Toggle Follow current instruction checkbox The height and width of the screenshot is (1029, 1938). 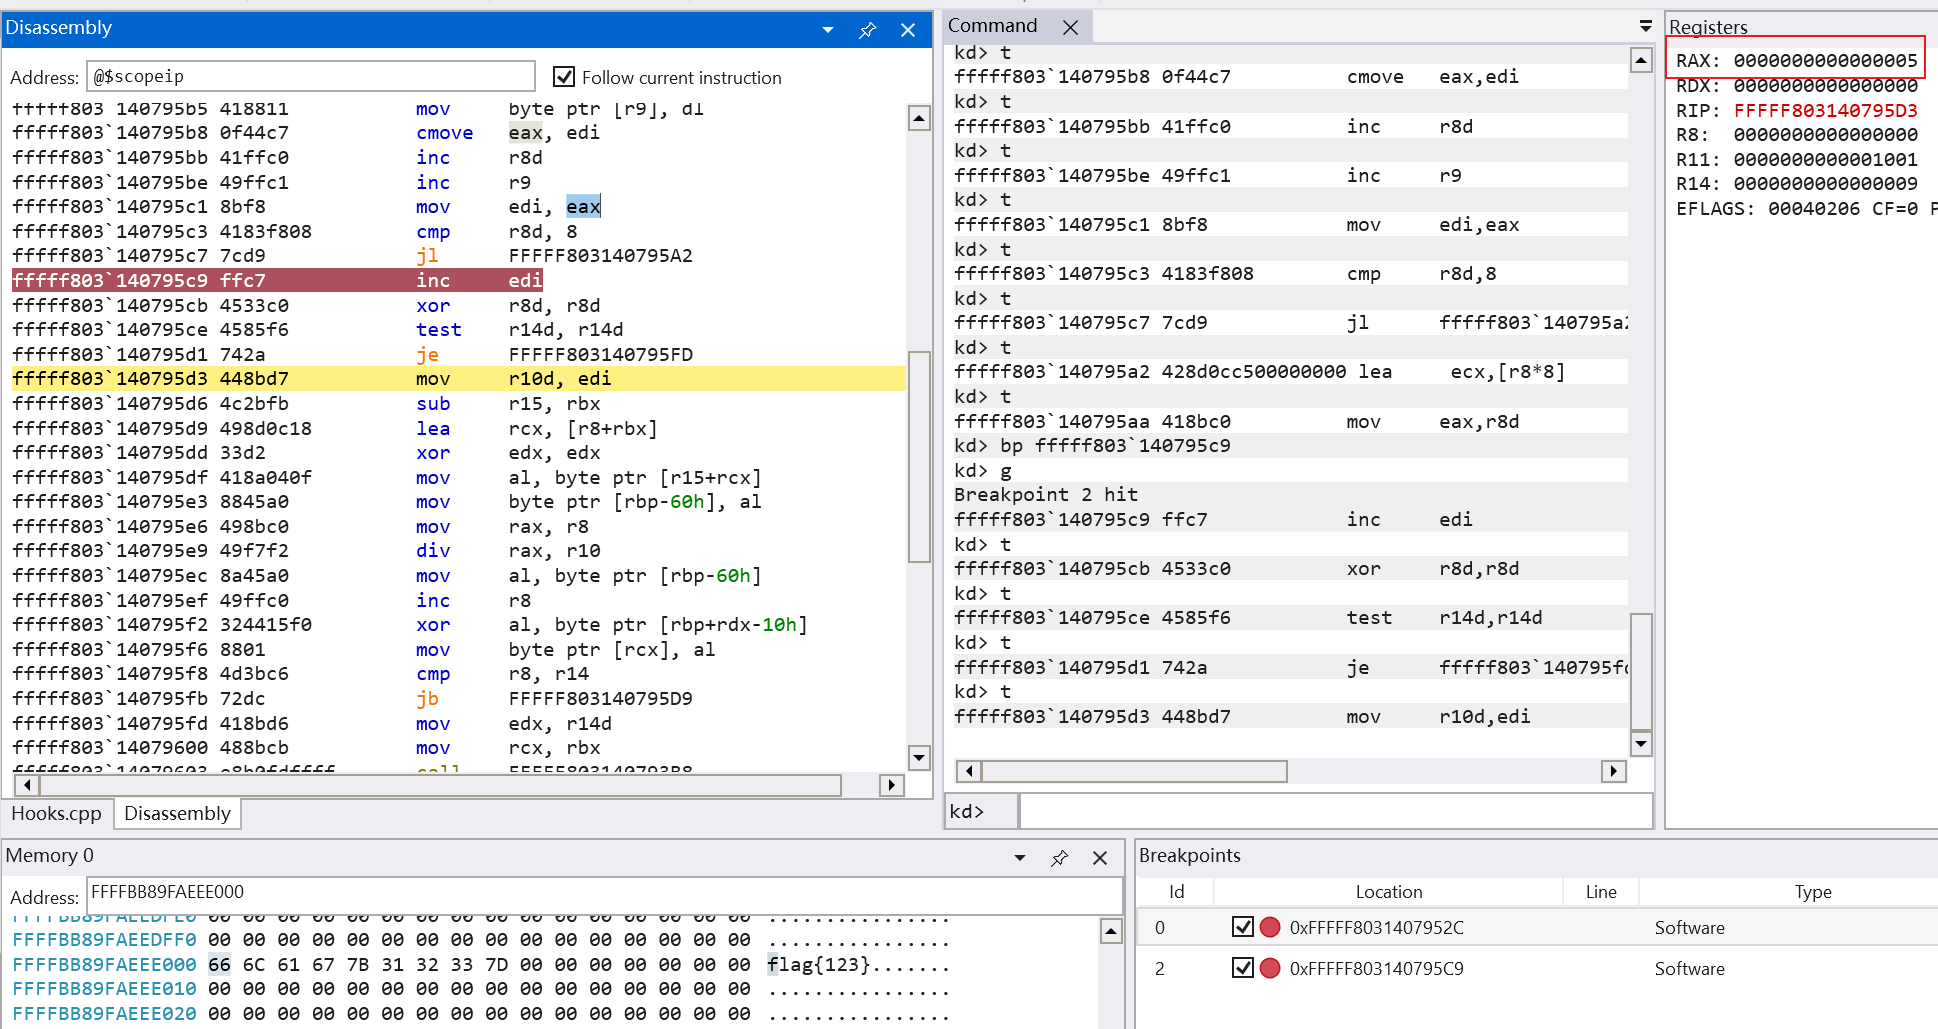pos(564,77)
